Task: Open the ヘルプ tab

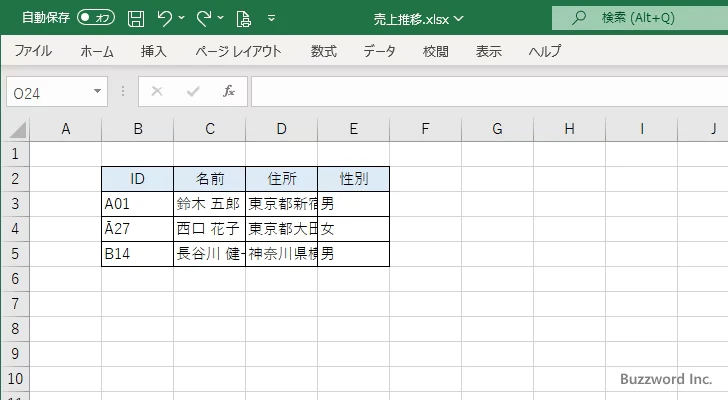Action: [545, 51]
